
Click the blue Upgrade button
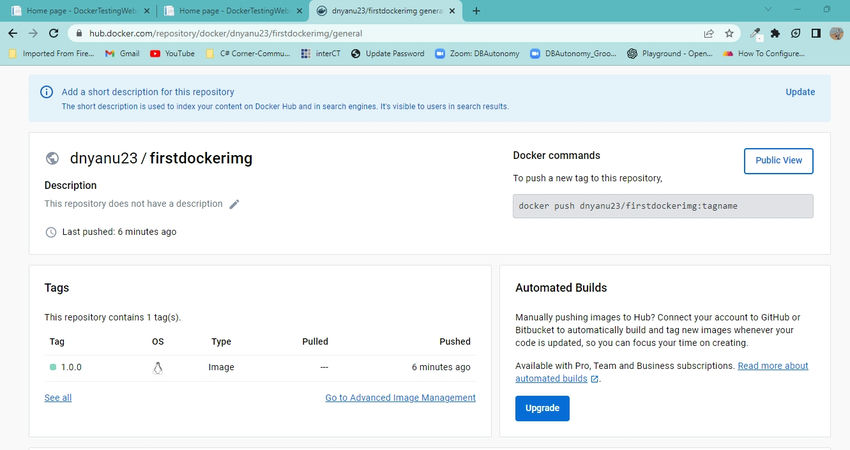point(542,408)
